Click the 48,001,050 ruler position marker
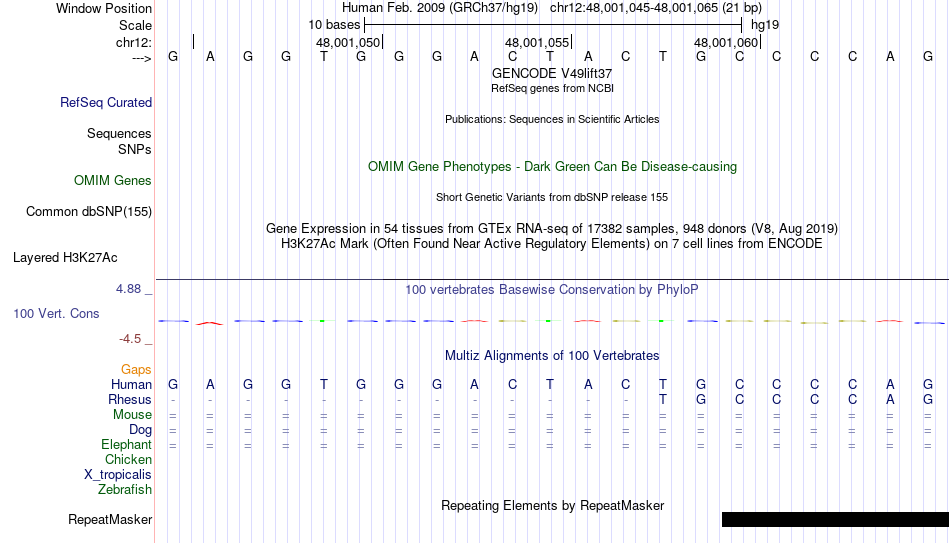The image size is (950, 543). 349,42
